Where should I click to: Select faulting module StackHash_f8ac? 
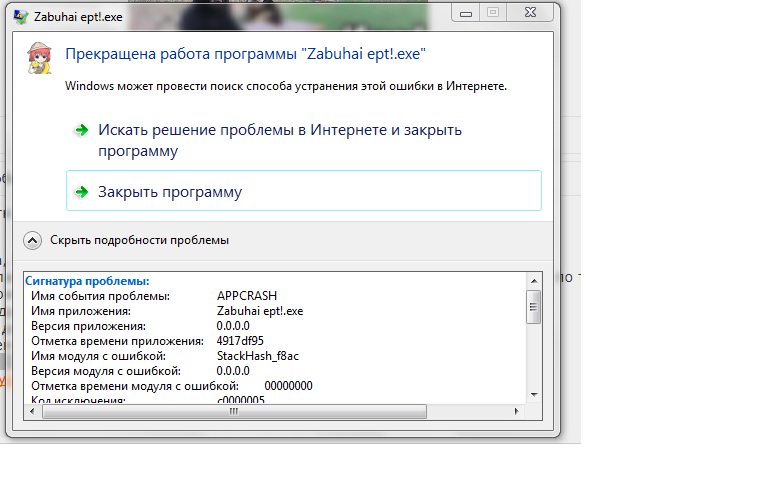(258, 356)
